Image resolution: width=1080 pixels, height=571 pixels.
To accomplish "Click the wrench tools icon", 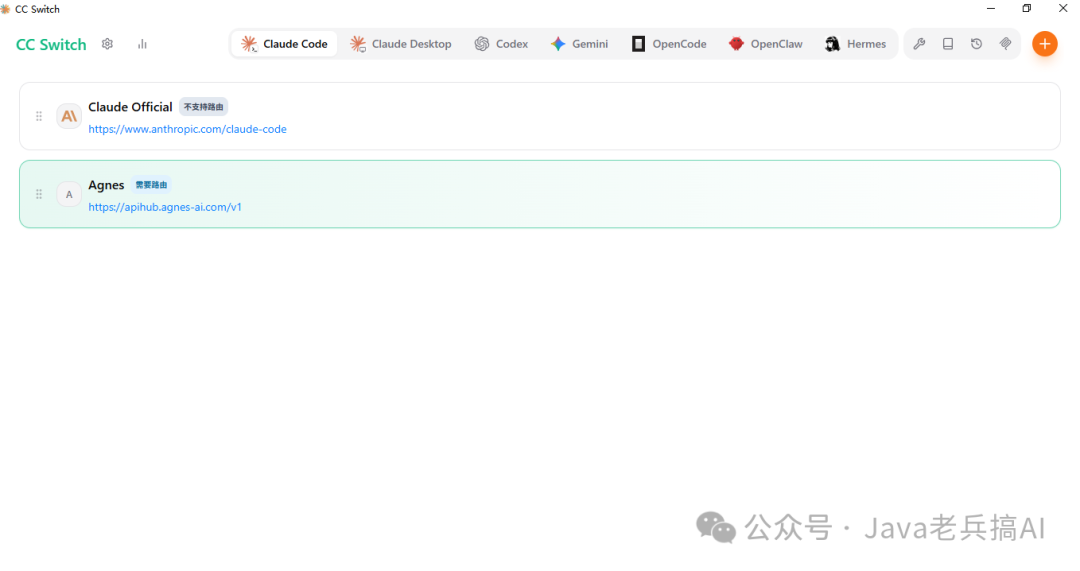I will click(919, 44).
